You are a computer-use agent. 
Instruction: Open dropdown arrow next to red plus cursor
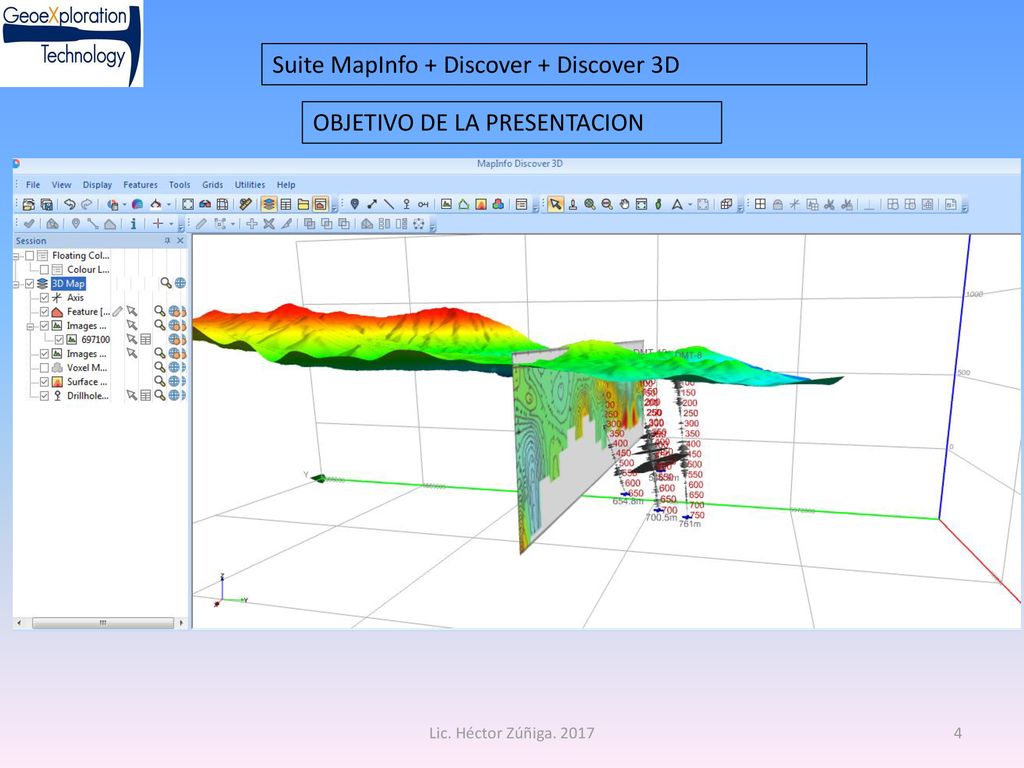click(171, 223)
